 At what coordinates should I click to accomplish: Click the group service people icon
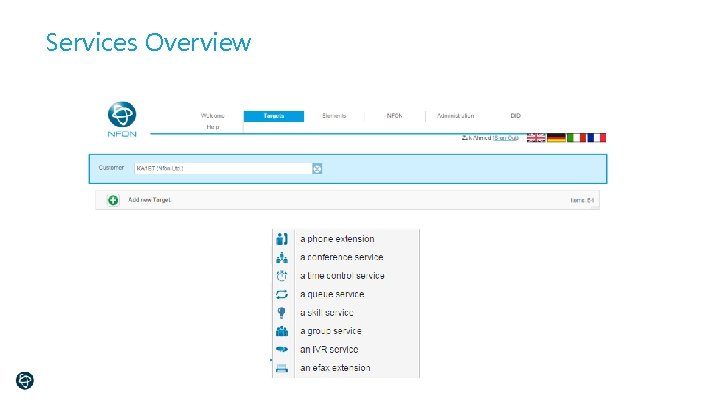click(282, 331)
